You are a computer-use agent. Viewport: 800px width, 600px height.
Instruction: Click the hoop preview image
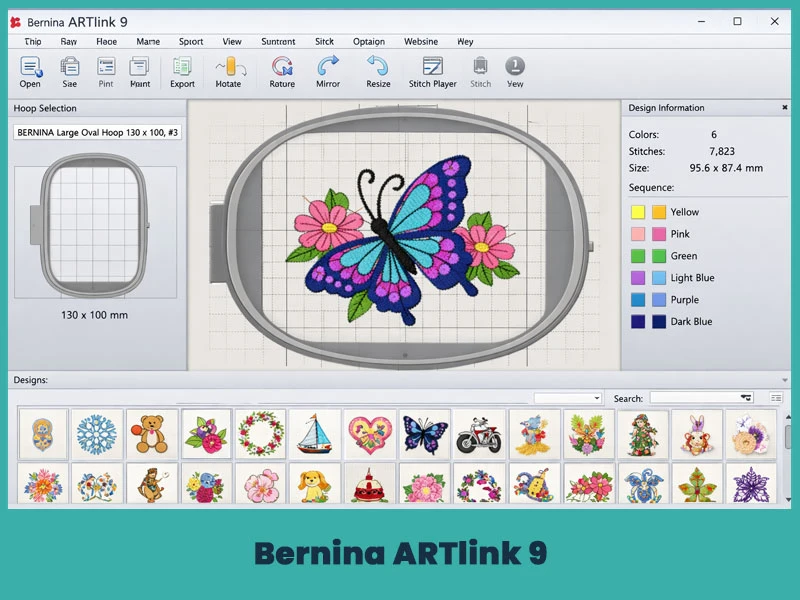(95, 232)
